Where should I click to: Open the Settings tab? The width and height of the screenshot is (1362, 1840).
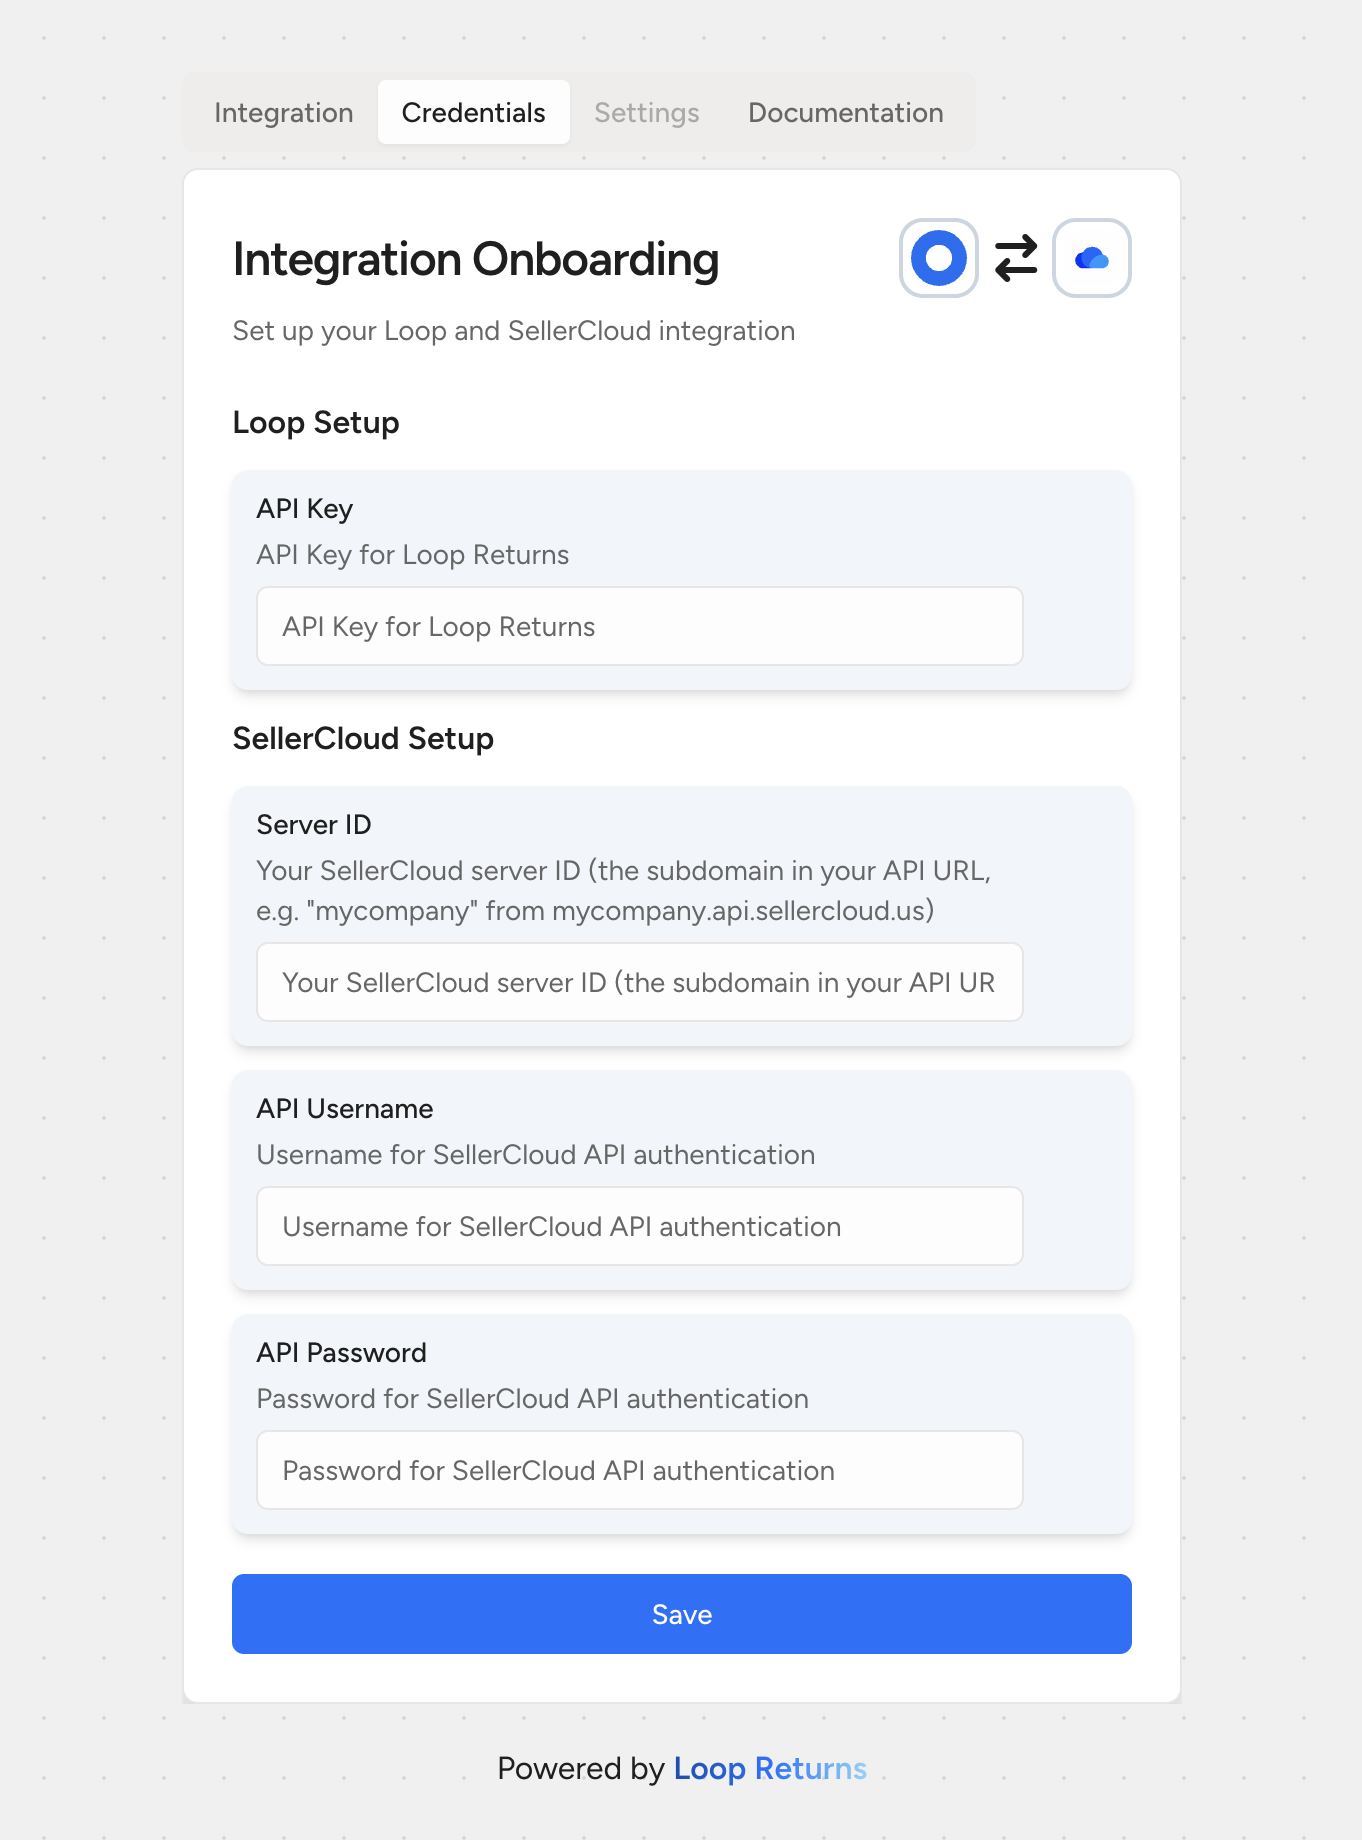tap(647, 112)
